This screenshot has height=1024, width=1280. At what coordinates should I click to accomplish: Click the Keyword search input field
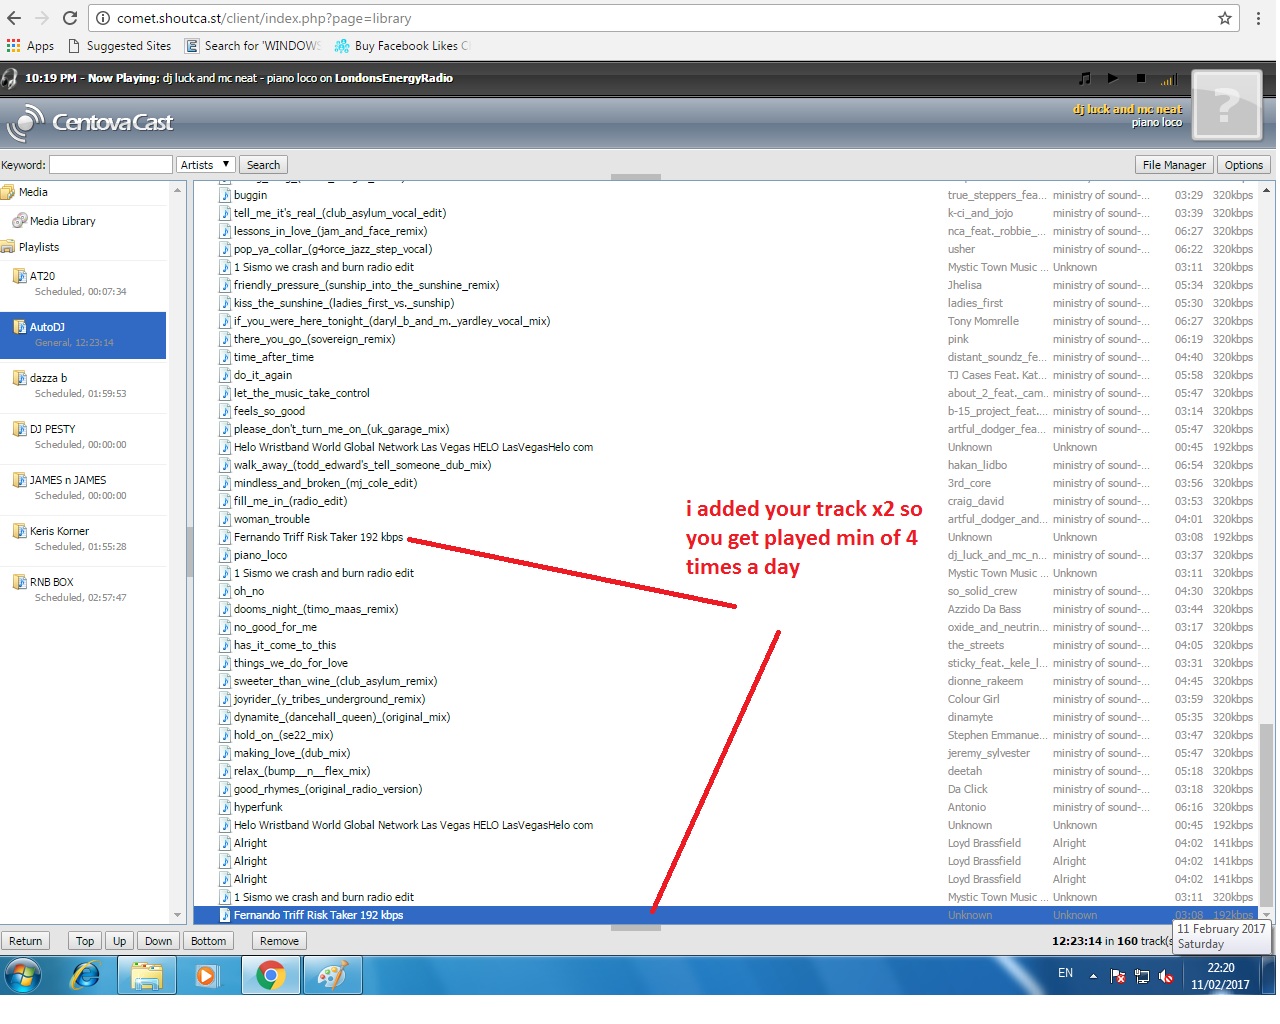[x=111, y=165]
